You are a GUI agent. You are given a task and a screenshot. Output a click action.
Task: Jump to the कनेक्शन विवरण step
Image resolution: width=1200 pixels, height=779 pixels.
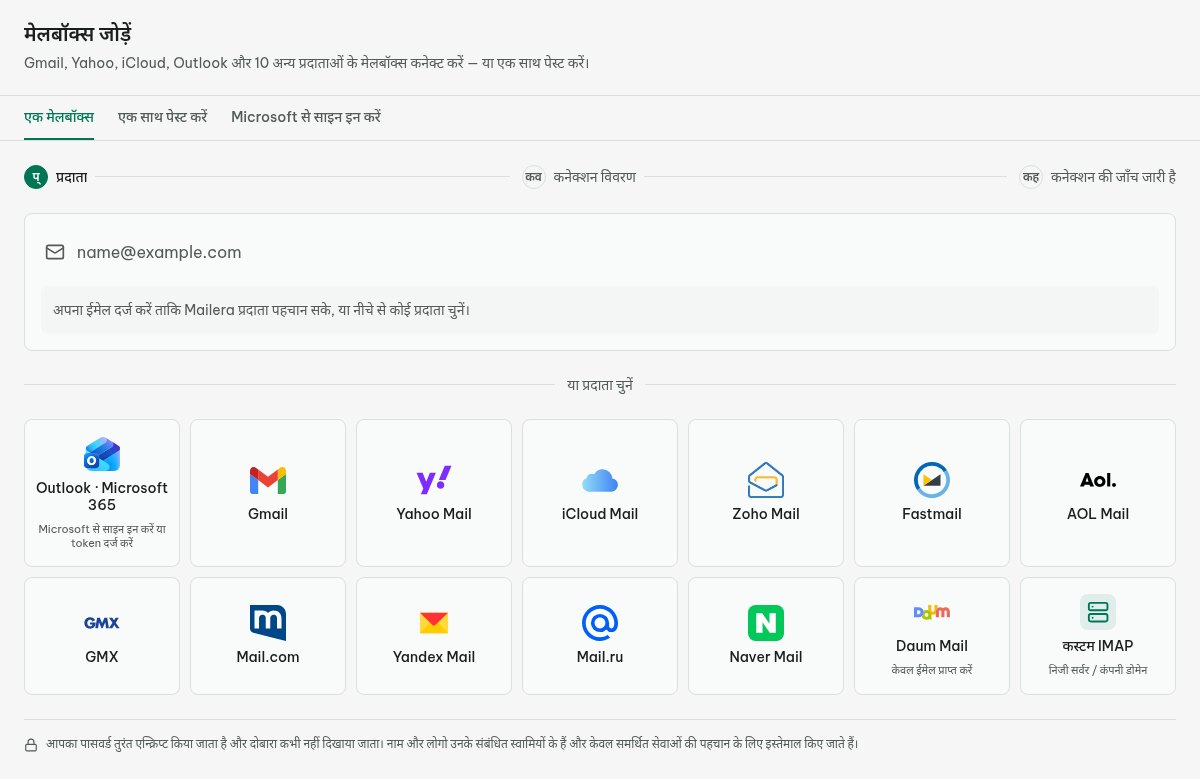579,177
